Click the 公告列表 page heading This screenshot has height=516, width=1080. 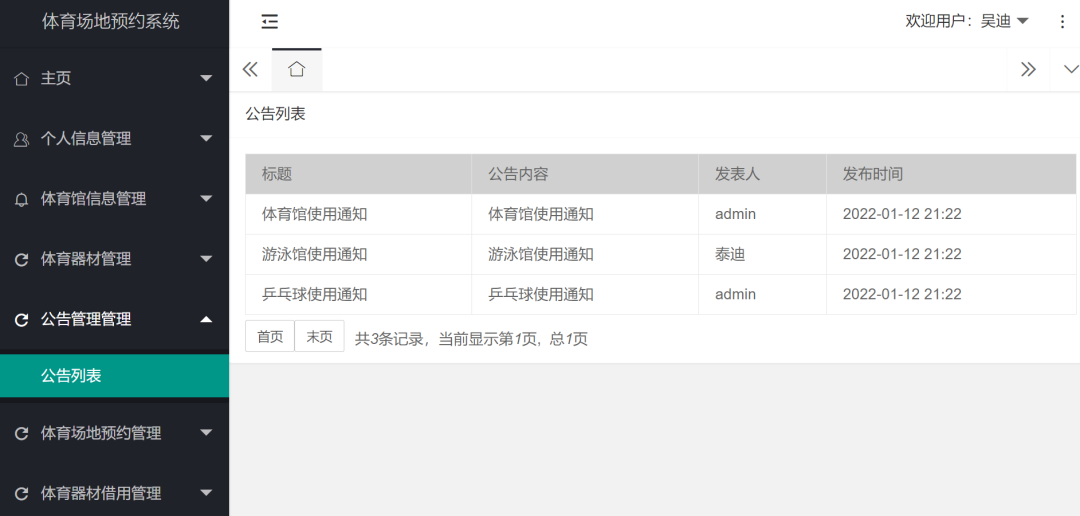276,114
